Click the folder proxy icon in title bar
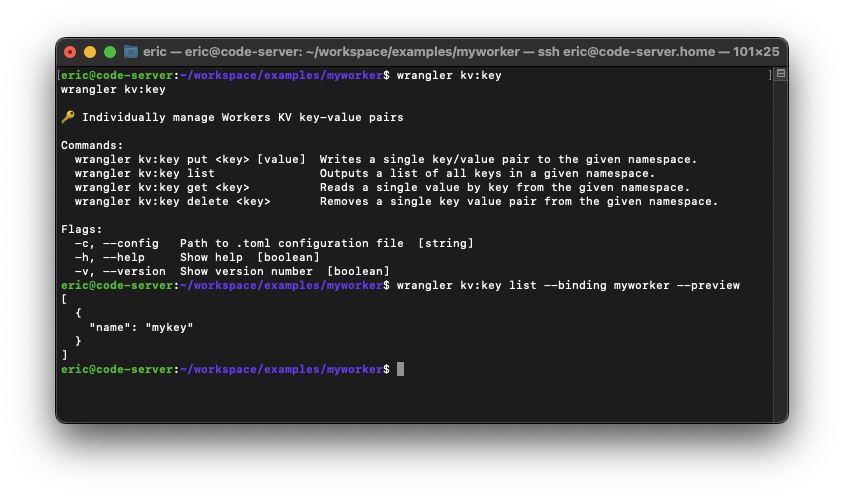844x497 pixels. pos(130,52)
